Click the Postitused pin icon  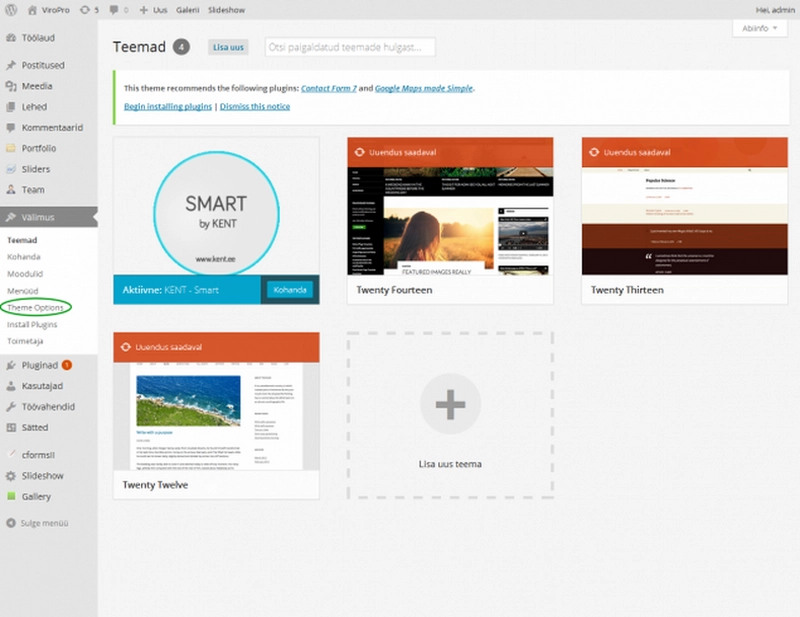[x=11, y=65]
